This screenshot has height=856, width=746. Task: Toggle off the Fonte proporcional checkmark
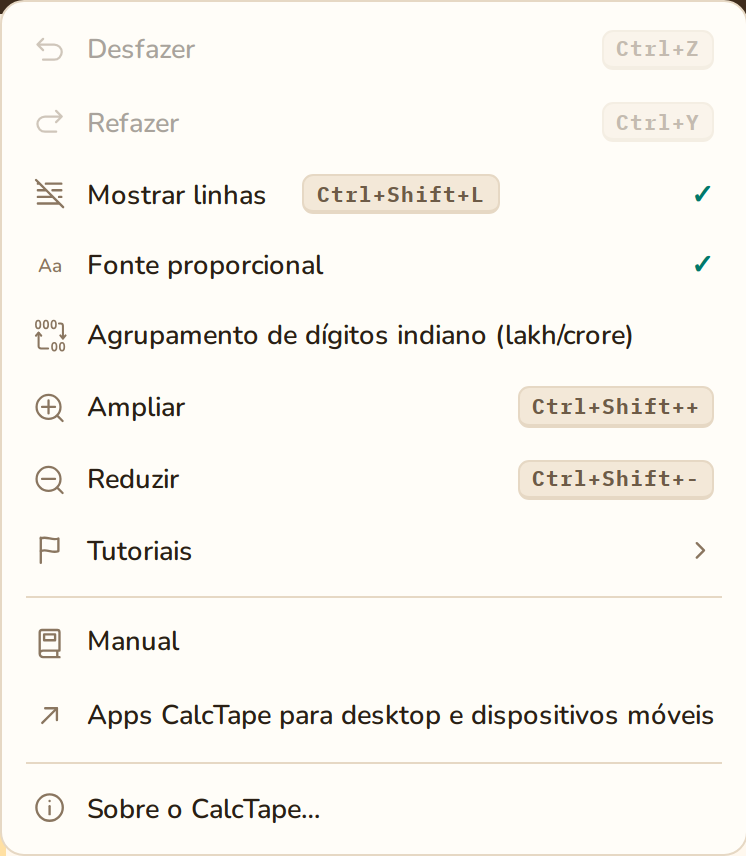(x=702, y=264)
